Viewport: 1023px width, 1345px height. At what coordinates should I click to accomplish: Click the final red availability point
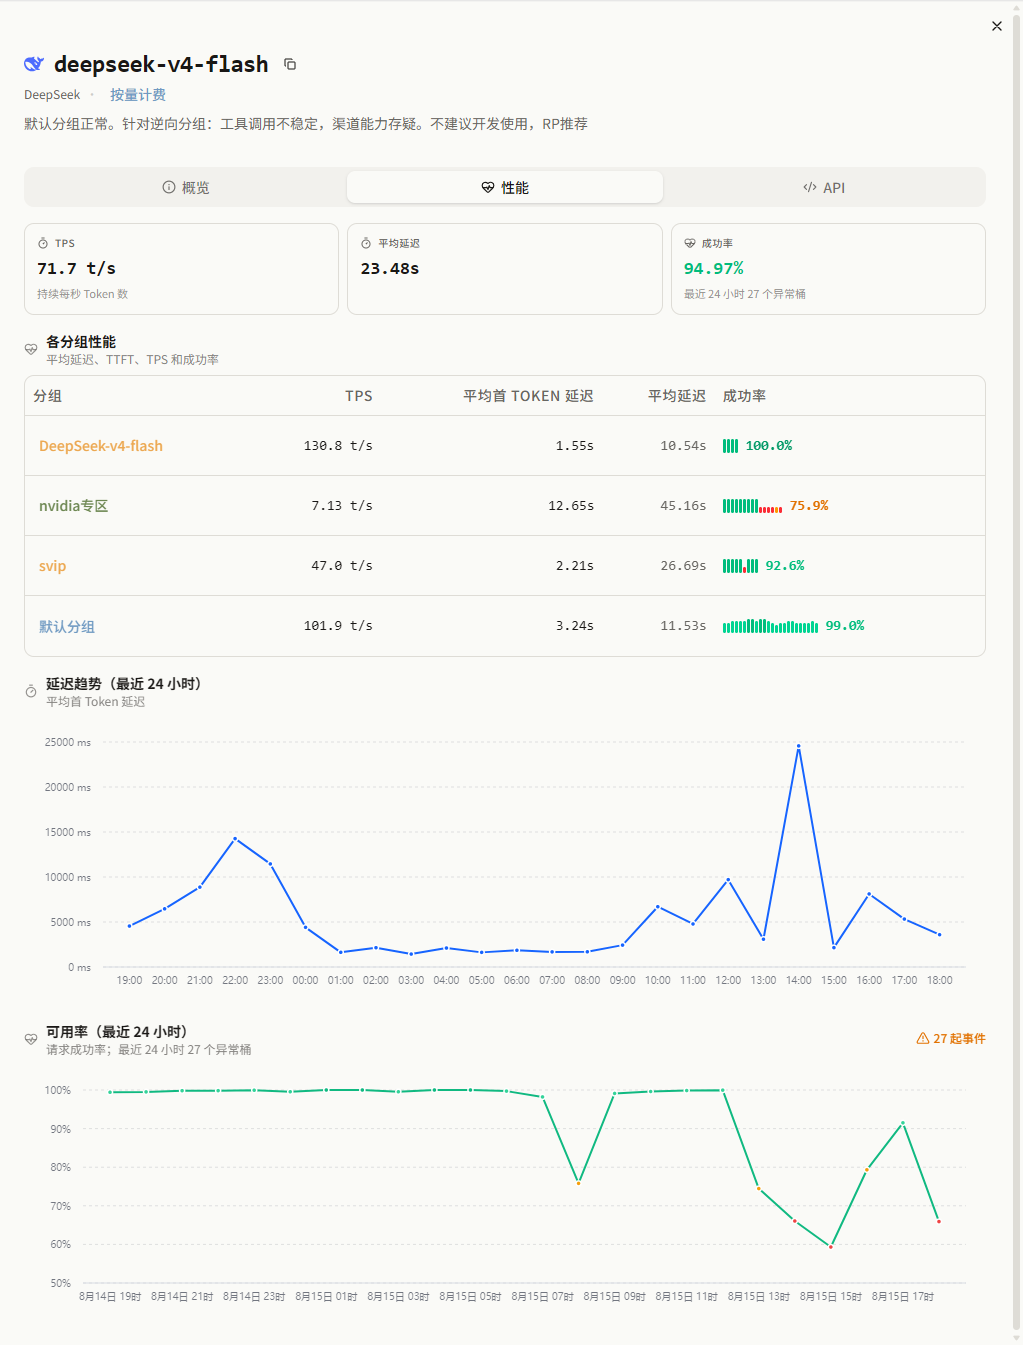(938, 1221)
